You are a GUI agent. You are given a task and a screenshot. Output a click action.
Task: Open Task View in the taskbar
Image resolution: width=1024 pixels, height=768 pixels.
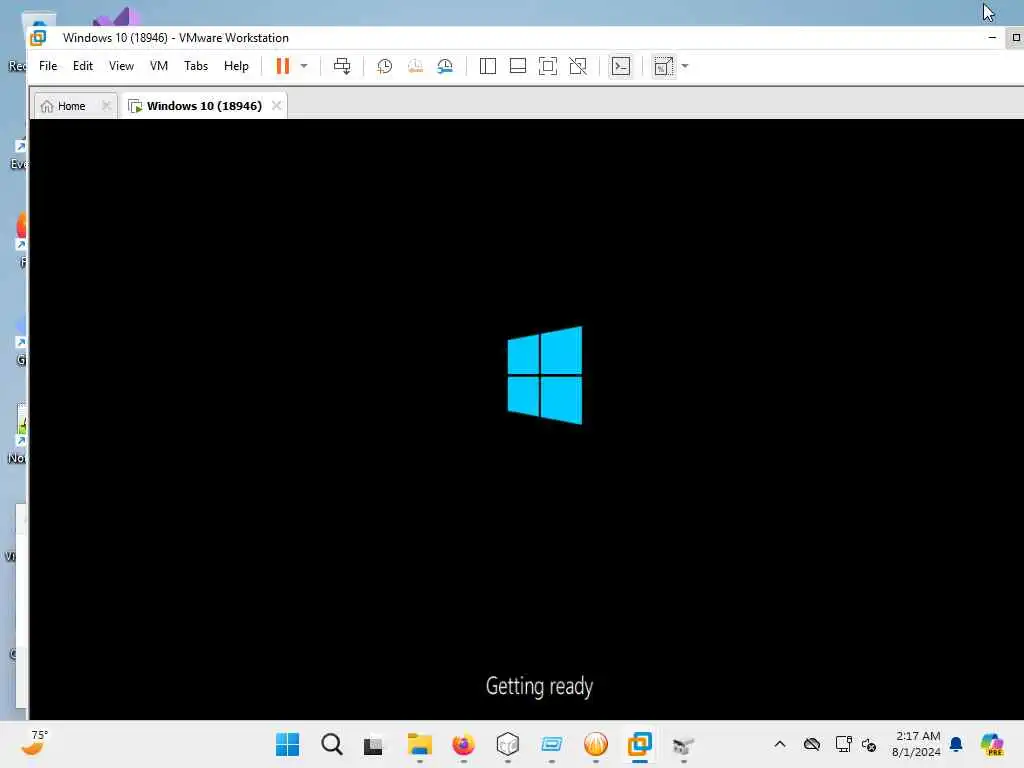[374, 745]
